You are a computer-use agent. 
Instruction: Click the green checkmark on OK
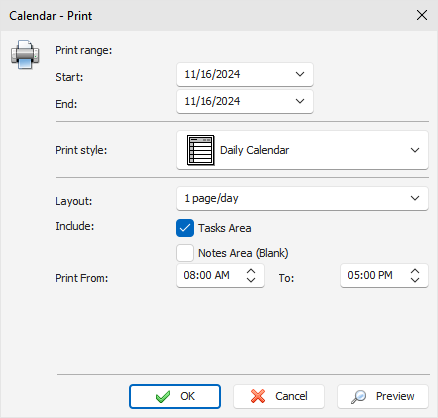click(163, 396)
